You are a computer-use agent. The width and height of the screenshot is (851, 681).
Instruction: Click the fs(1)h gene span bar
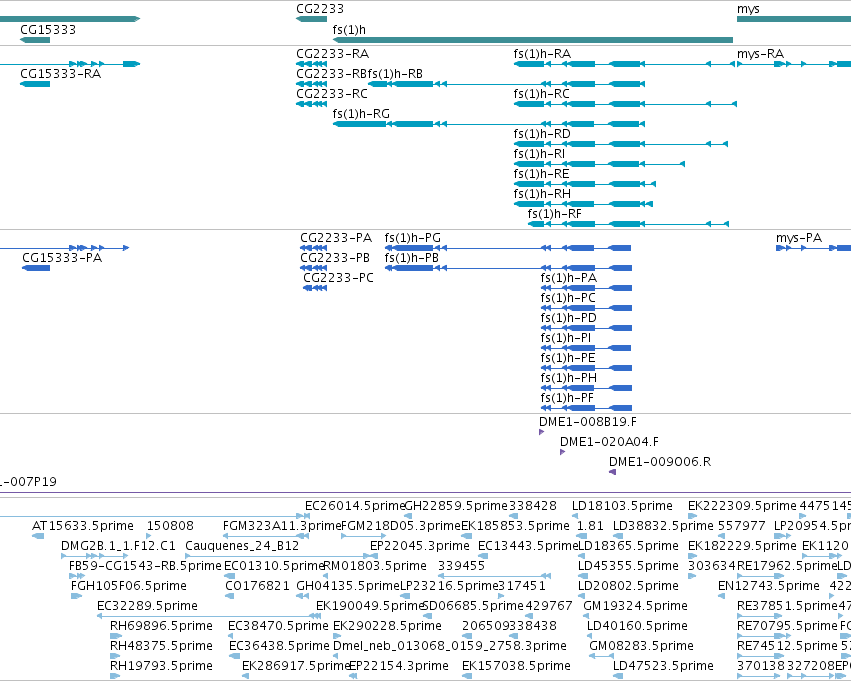coord(532,40)
